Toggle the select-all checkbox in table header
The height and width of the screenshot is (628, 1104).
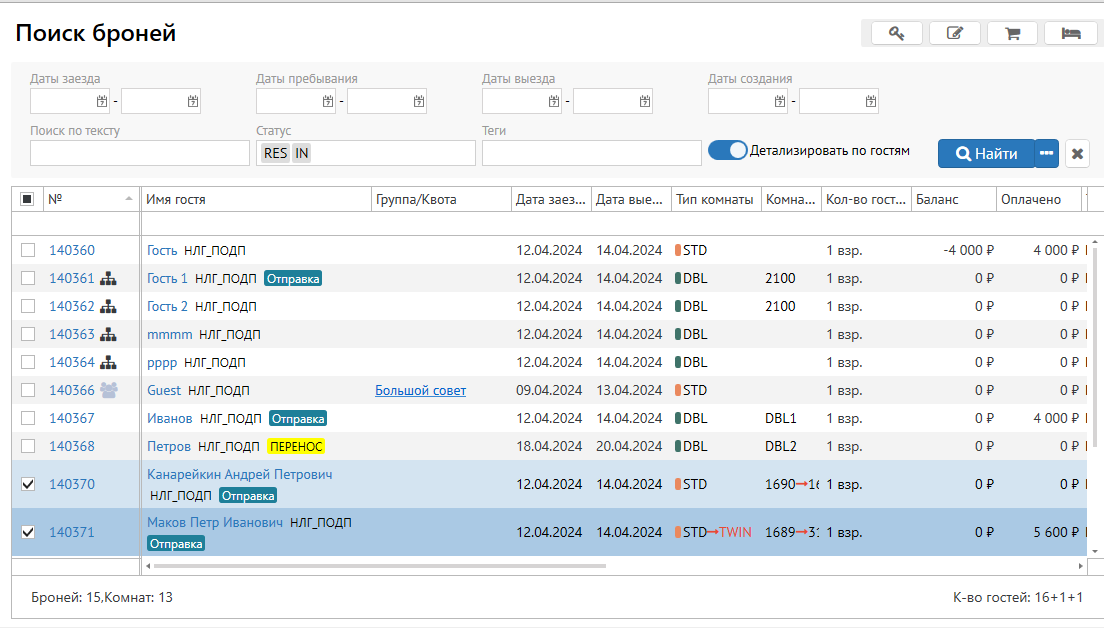[x=28, y=199]
